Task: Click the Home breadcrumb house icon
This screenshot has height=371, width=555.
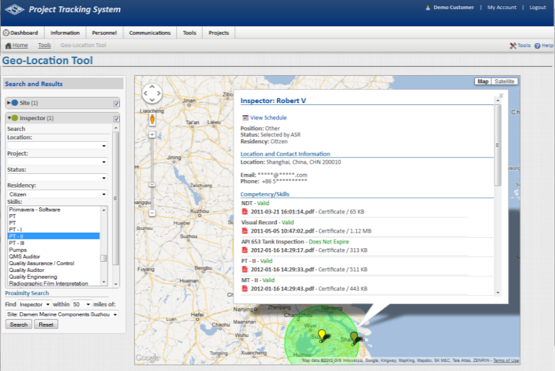Action: click(8, 45)
